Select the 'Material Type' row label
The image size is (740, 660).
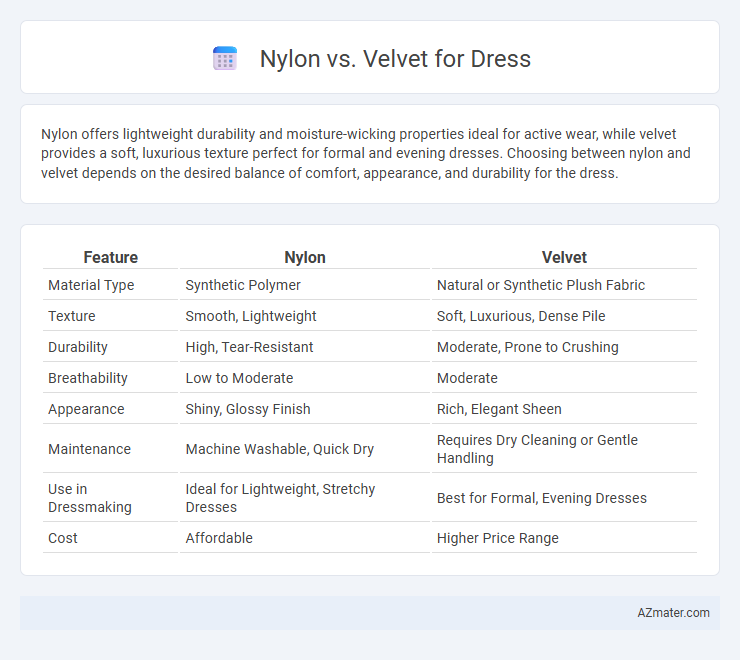click(x=91, y=285)
